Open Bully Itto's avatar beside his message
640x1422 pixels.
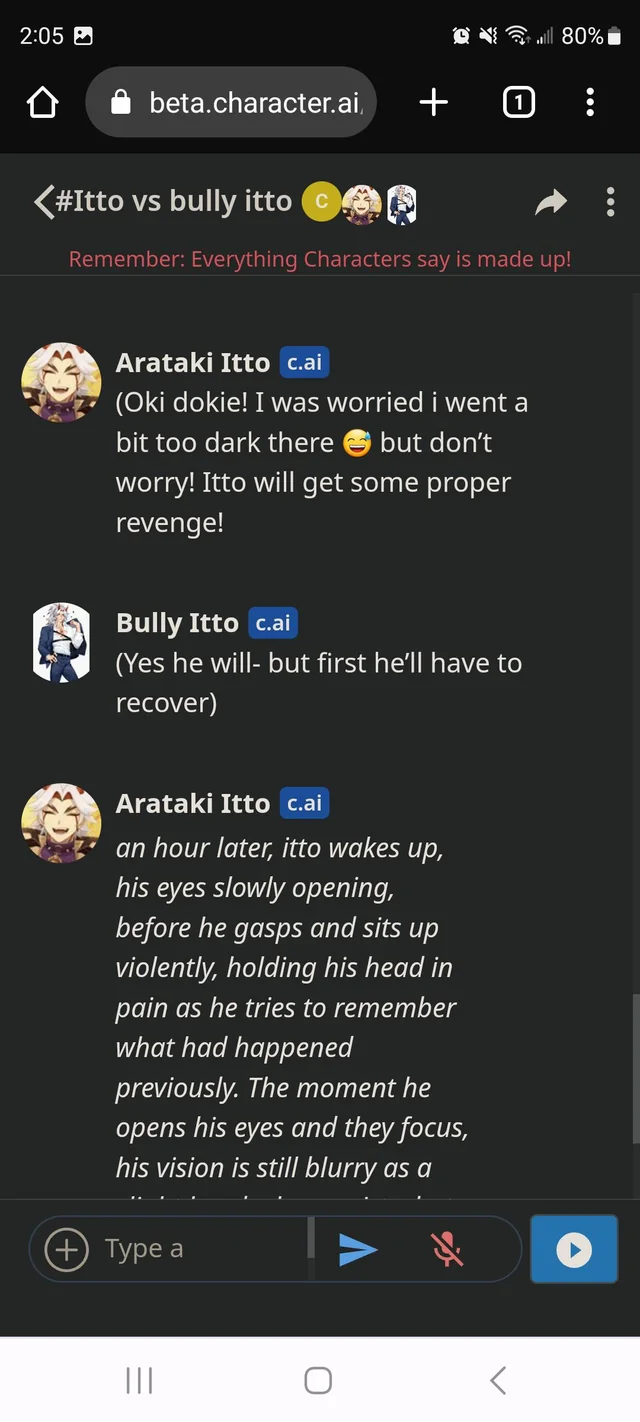[x=61, y=642]
